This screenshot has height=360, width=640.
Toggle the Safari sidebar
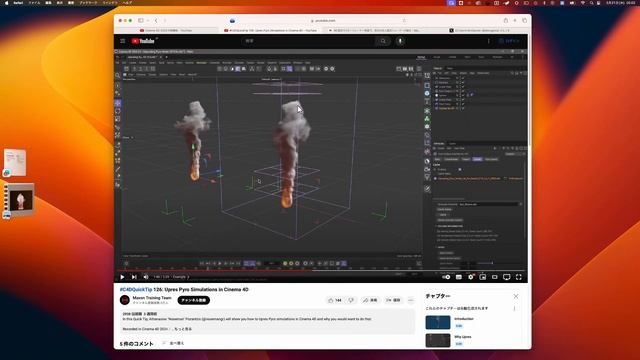point(141,20)
